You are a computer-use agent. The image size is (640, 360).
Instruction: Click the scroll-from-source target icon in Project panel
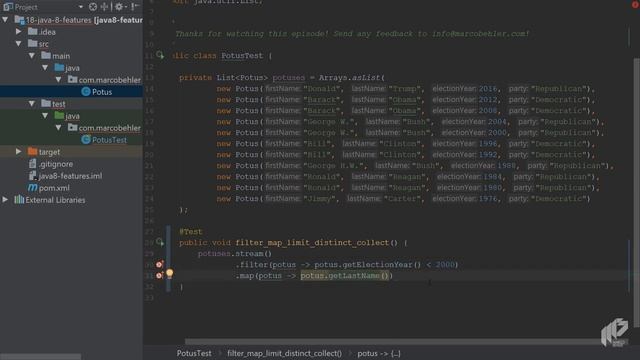[x=93, y=7]
